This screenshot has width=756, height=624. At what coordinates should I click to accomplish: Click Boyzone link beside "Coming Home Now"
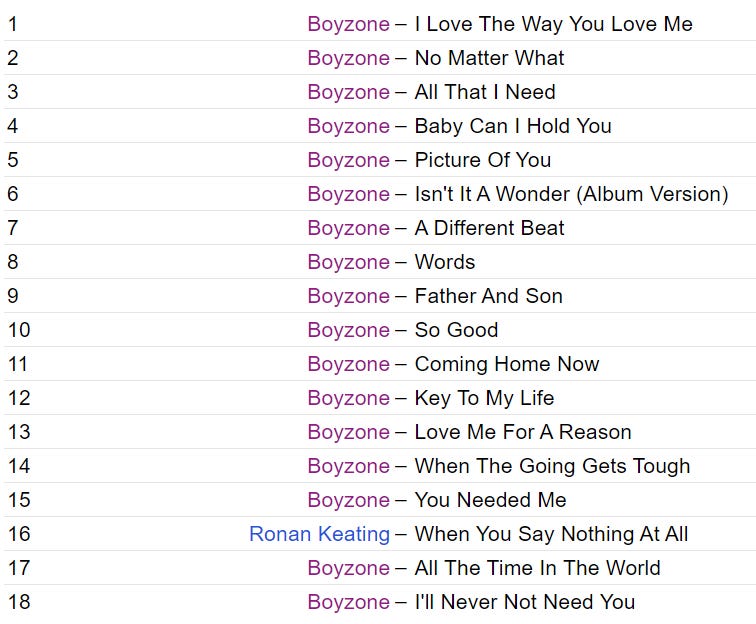point(348,364)
